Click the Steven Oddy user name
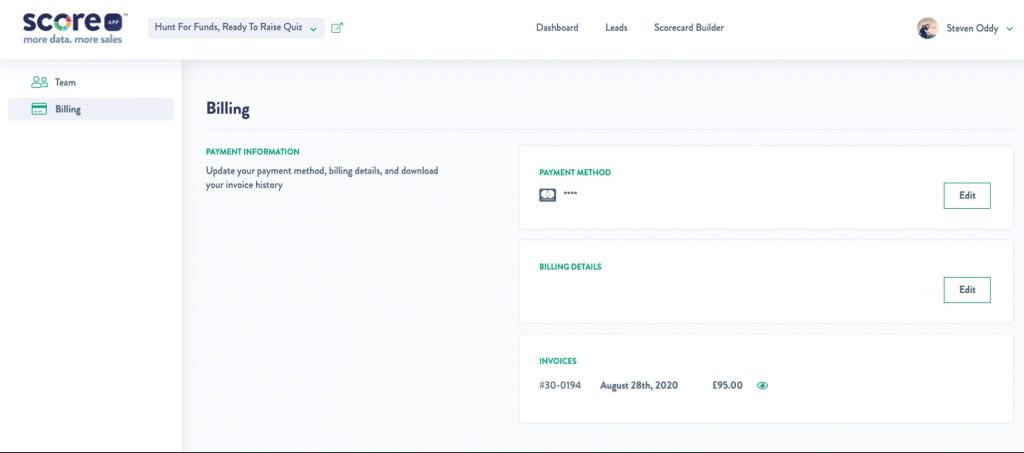This screenshot has height=453, width=1024. (x=972, y=29)
